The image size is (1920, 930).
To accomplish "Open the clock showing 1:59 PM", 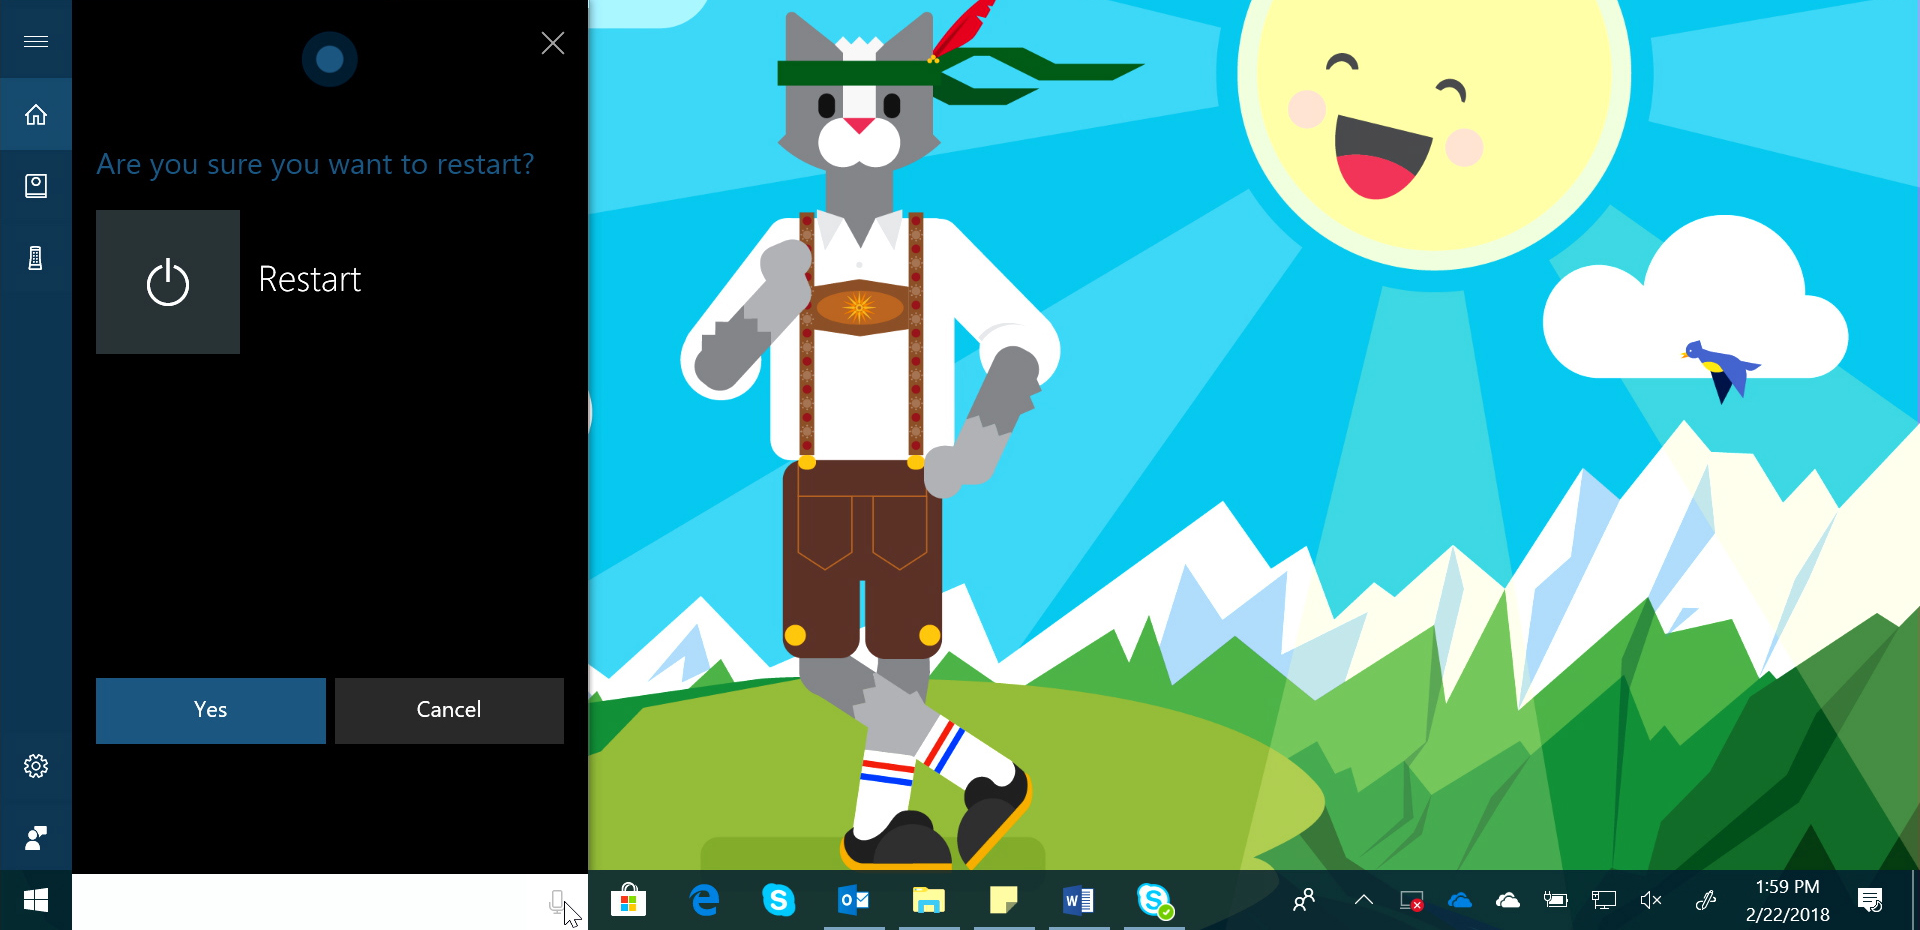I will [x=1787, y=900].
